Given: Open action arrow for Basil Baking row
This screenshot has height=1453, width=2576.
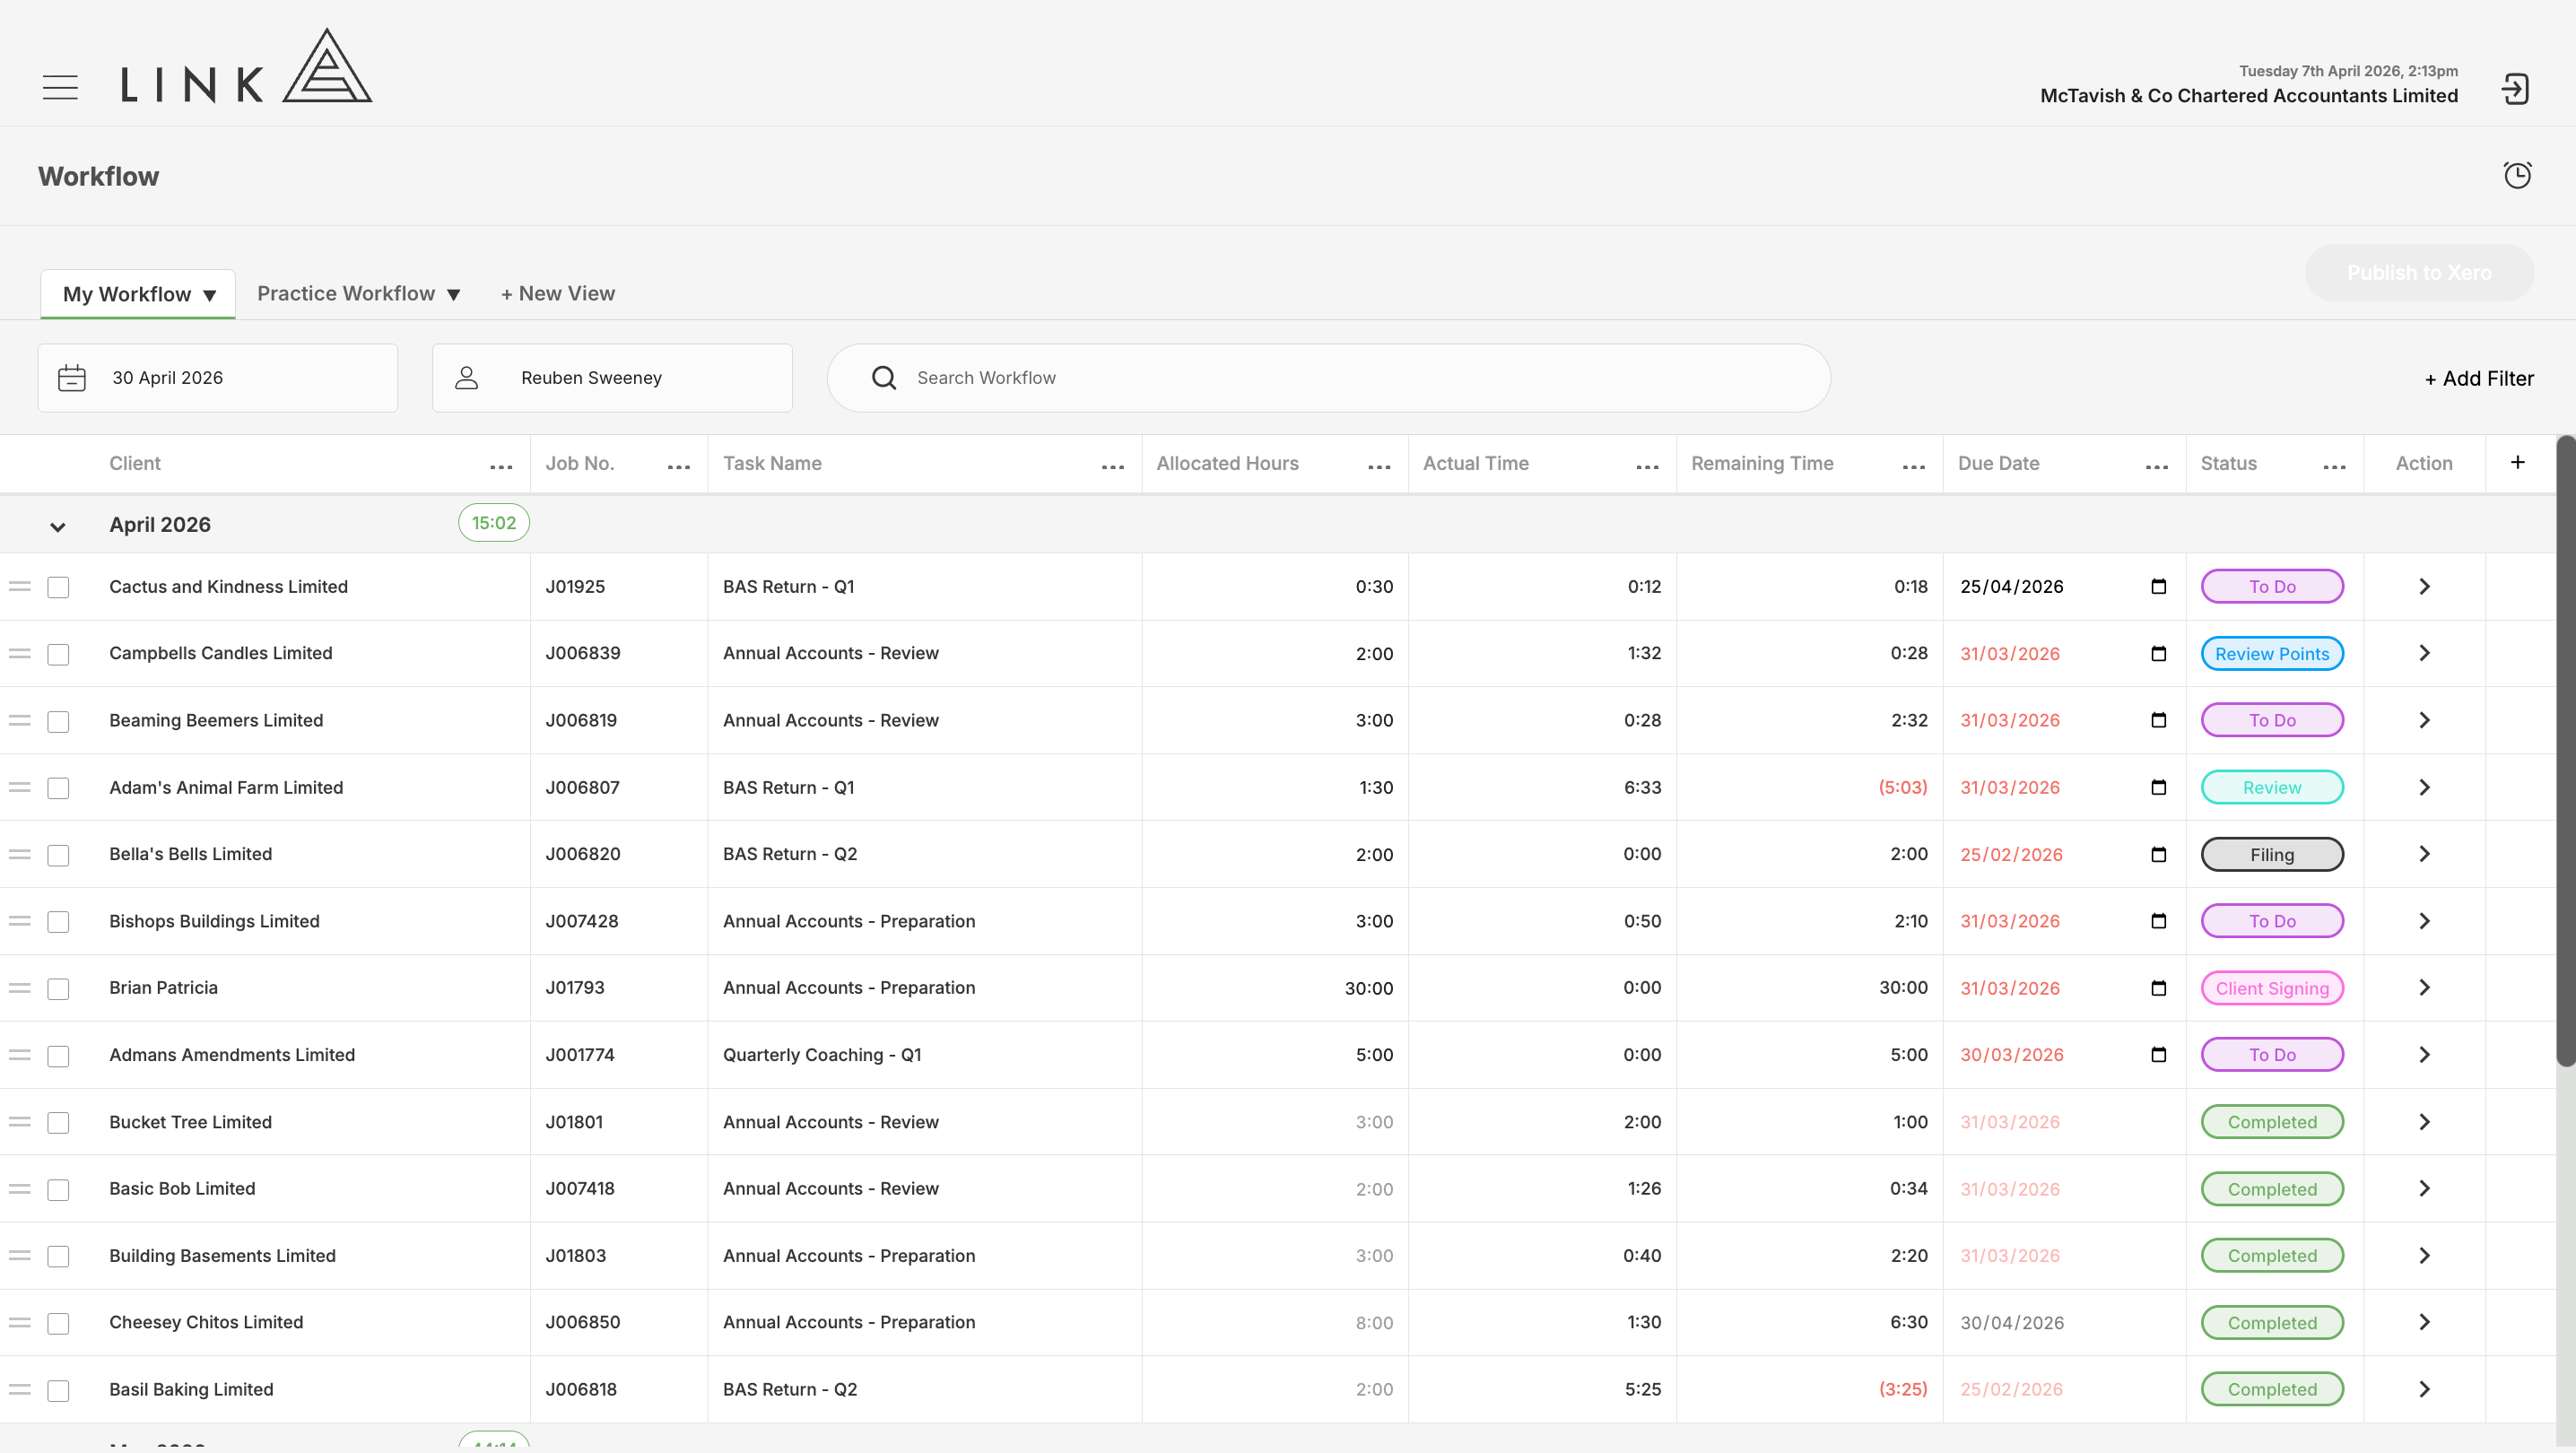Looking at the screenshot, I should point(2424,1389).
